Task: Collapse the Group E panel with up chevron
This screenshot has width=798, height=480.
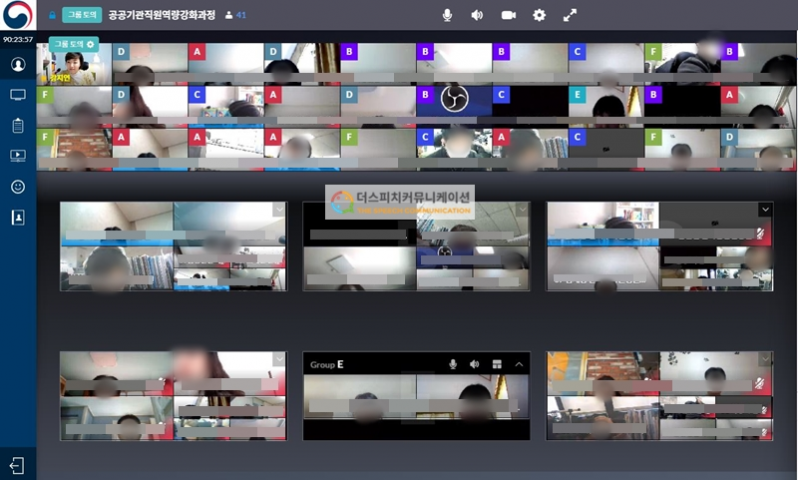Action: [x=519, y=364]
